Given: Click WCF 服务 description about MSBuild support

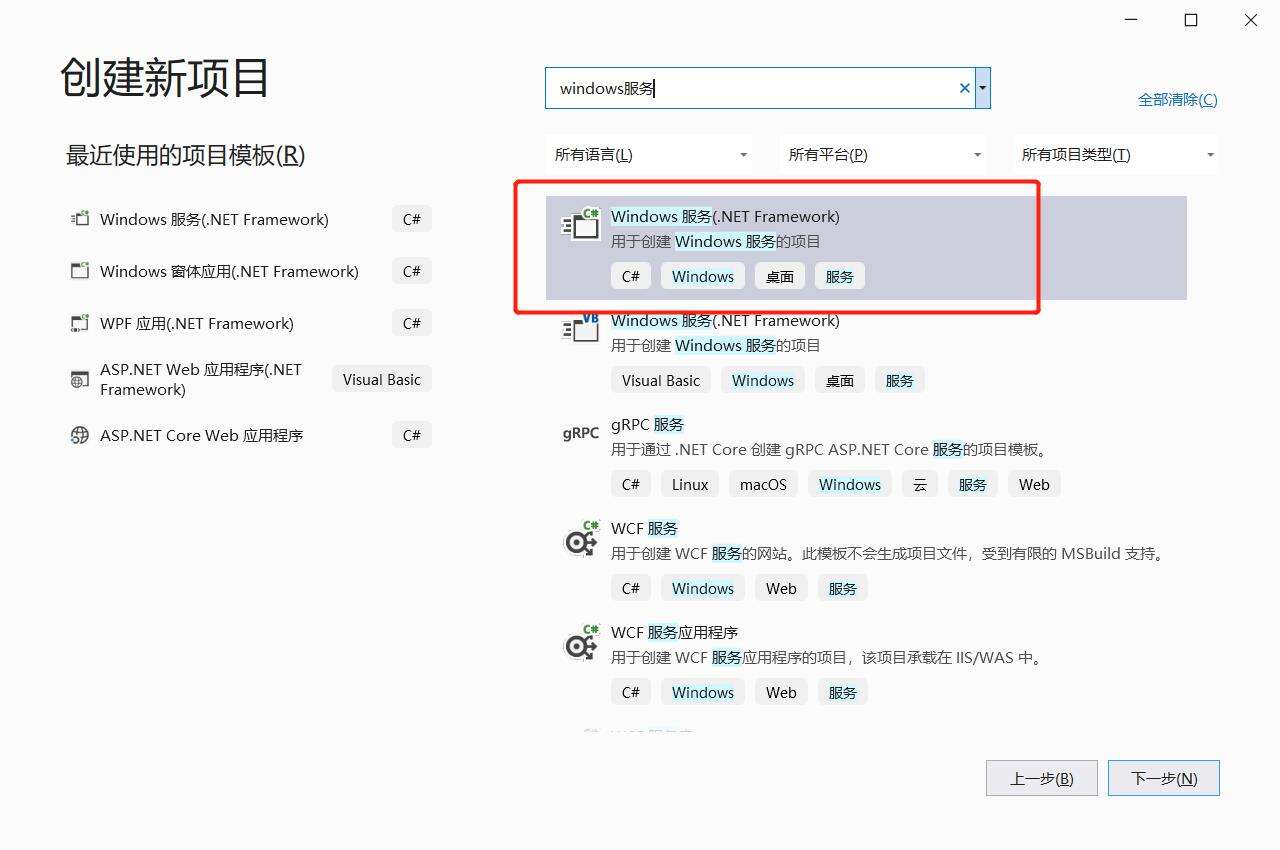Looking at the screenshot, I should click(889, 554).
